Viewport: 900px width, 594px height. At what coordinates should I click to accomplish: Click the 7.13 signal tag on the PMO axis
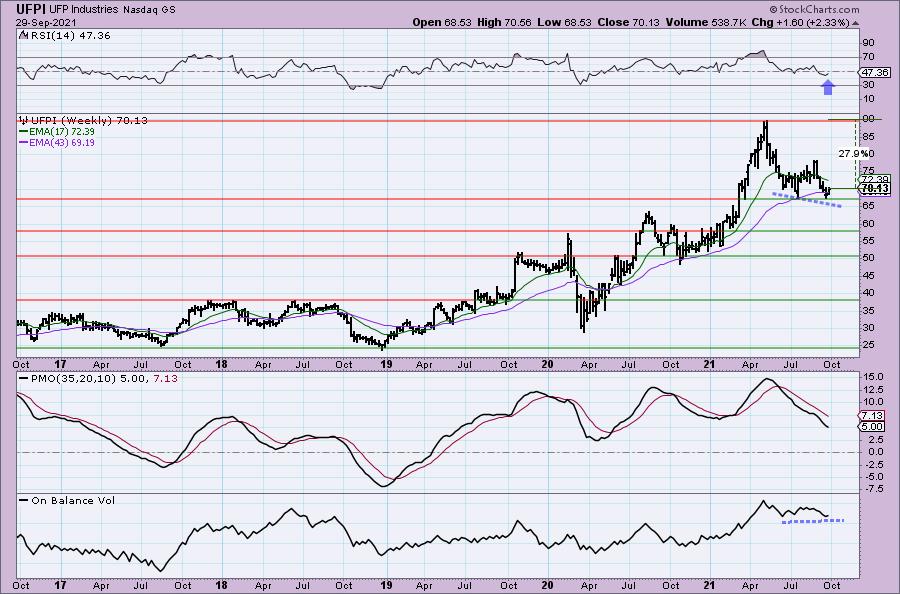872,416
